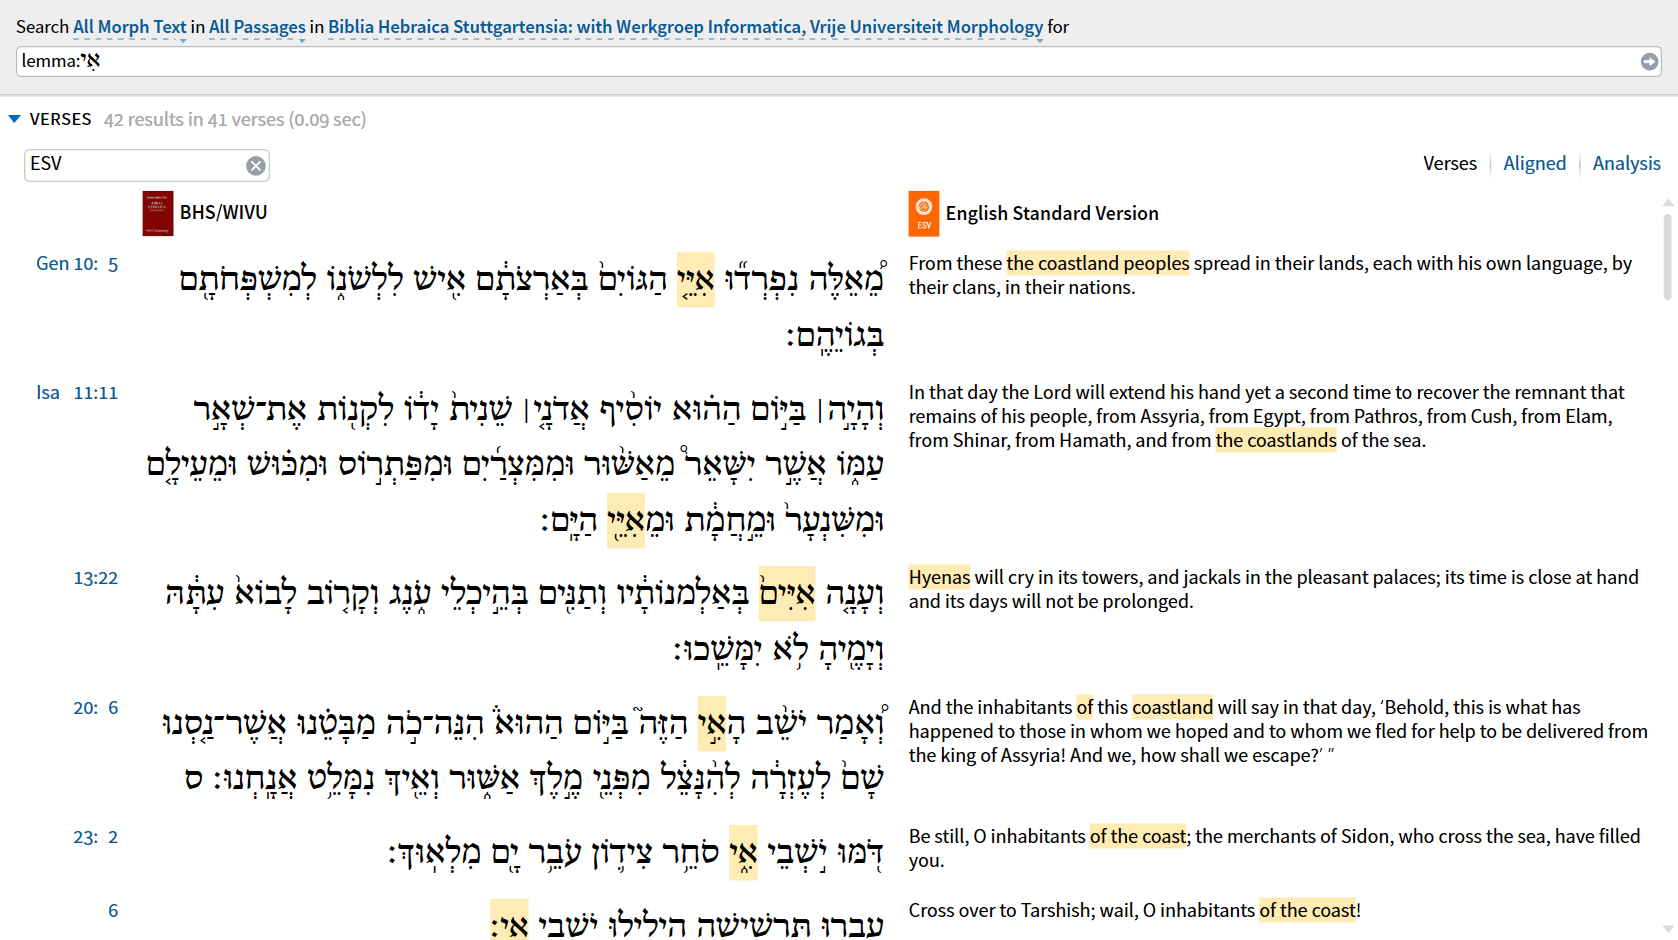Click highlighted Hebrew word in verse 6
Viewport: 1678px width, 940px height.
click(510, 921)
